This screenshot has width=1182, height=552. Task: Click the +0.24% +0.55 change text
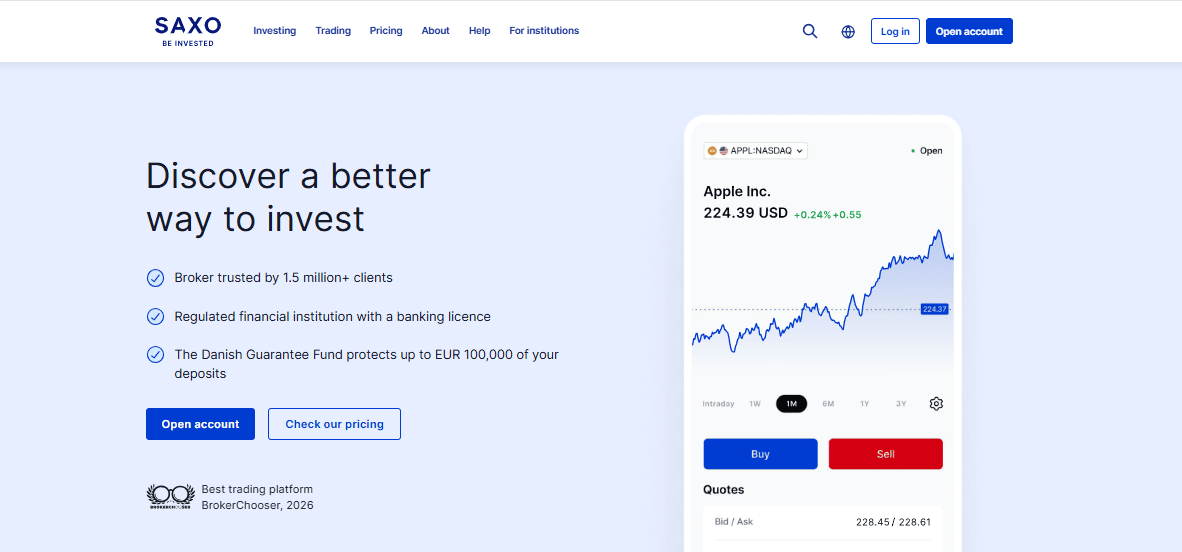point(828,215)
